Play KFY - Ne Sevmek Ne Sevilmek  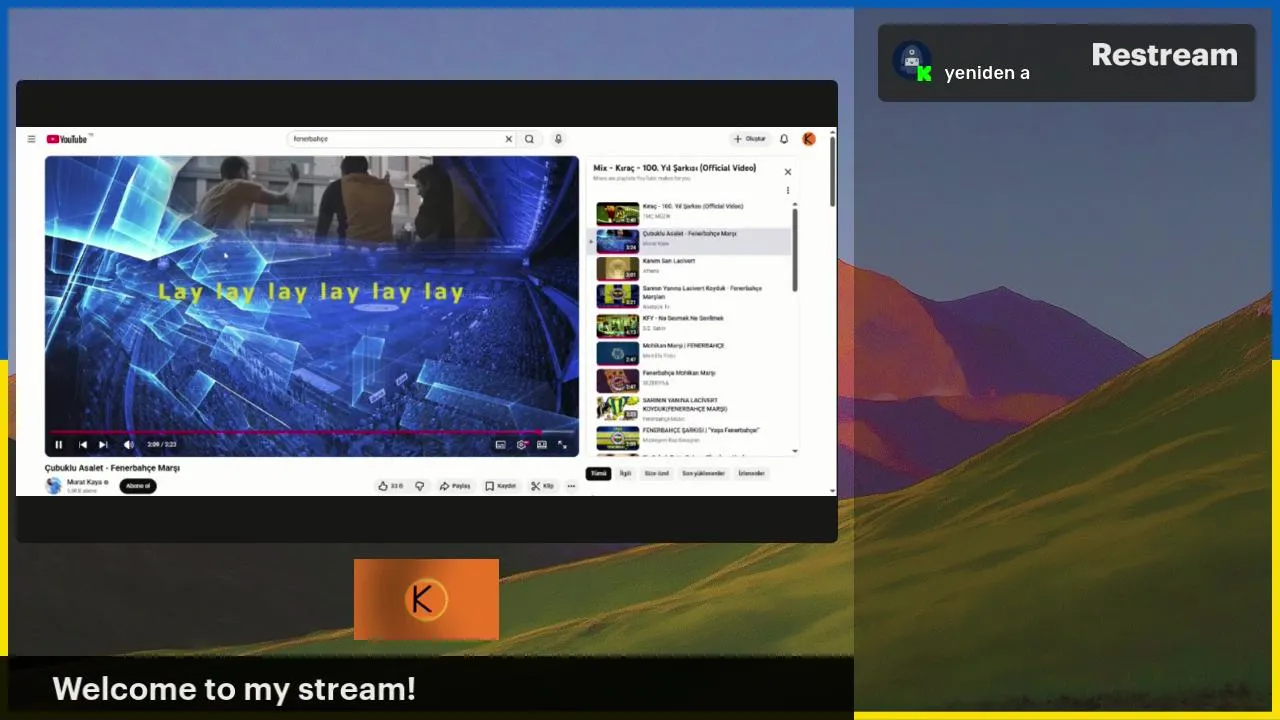coord(690,325)
